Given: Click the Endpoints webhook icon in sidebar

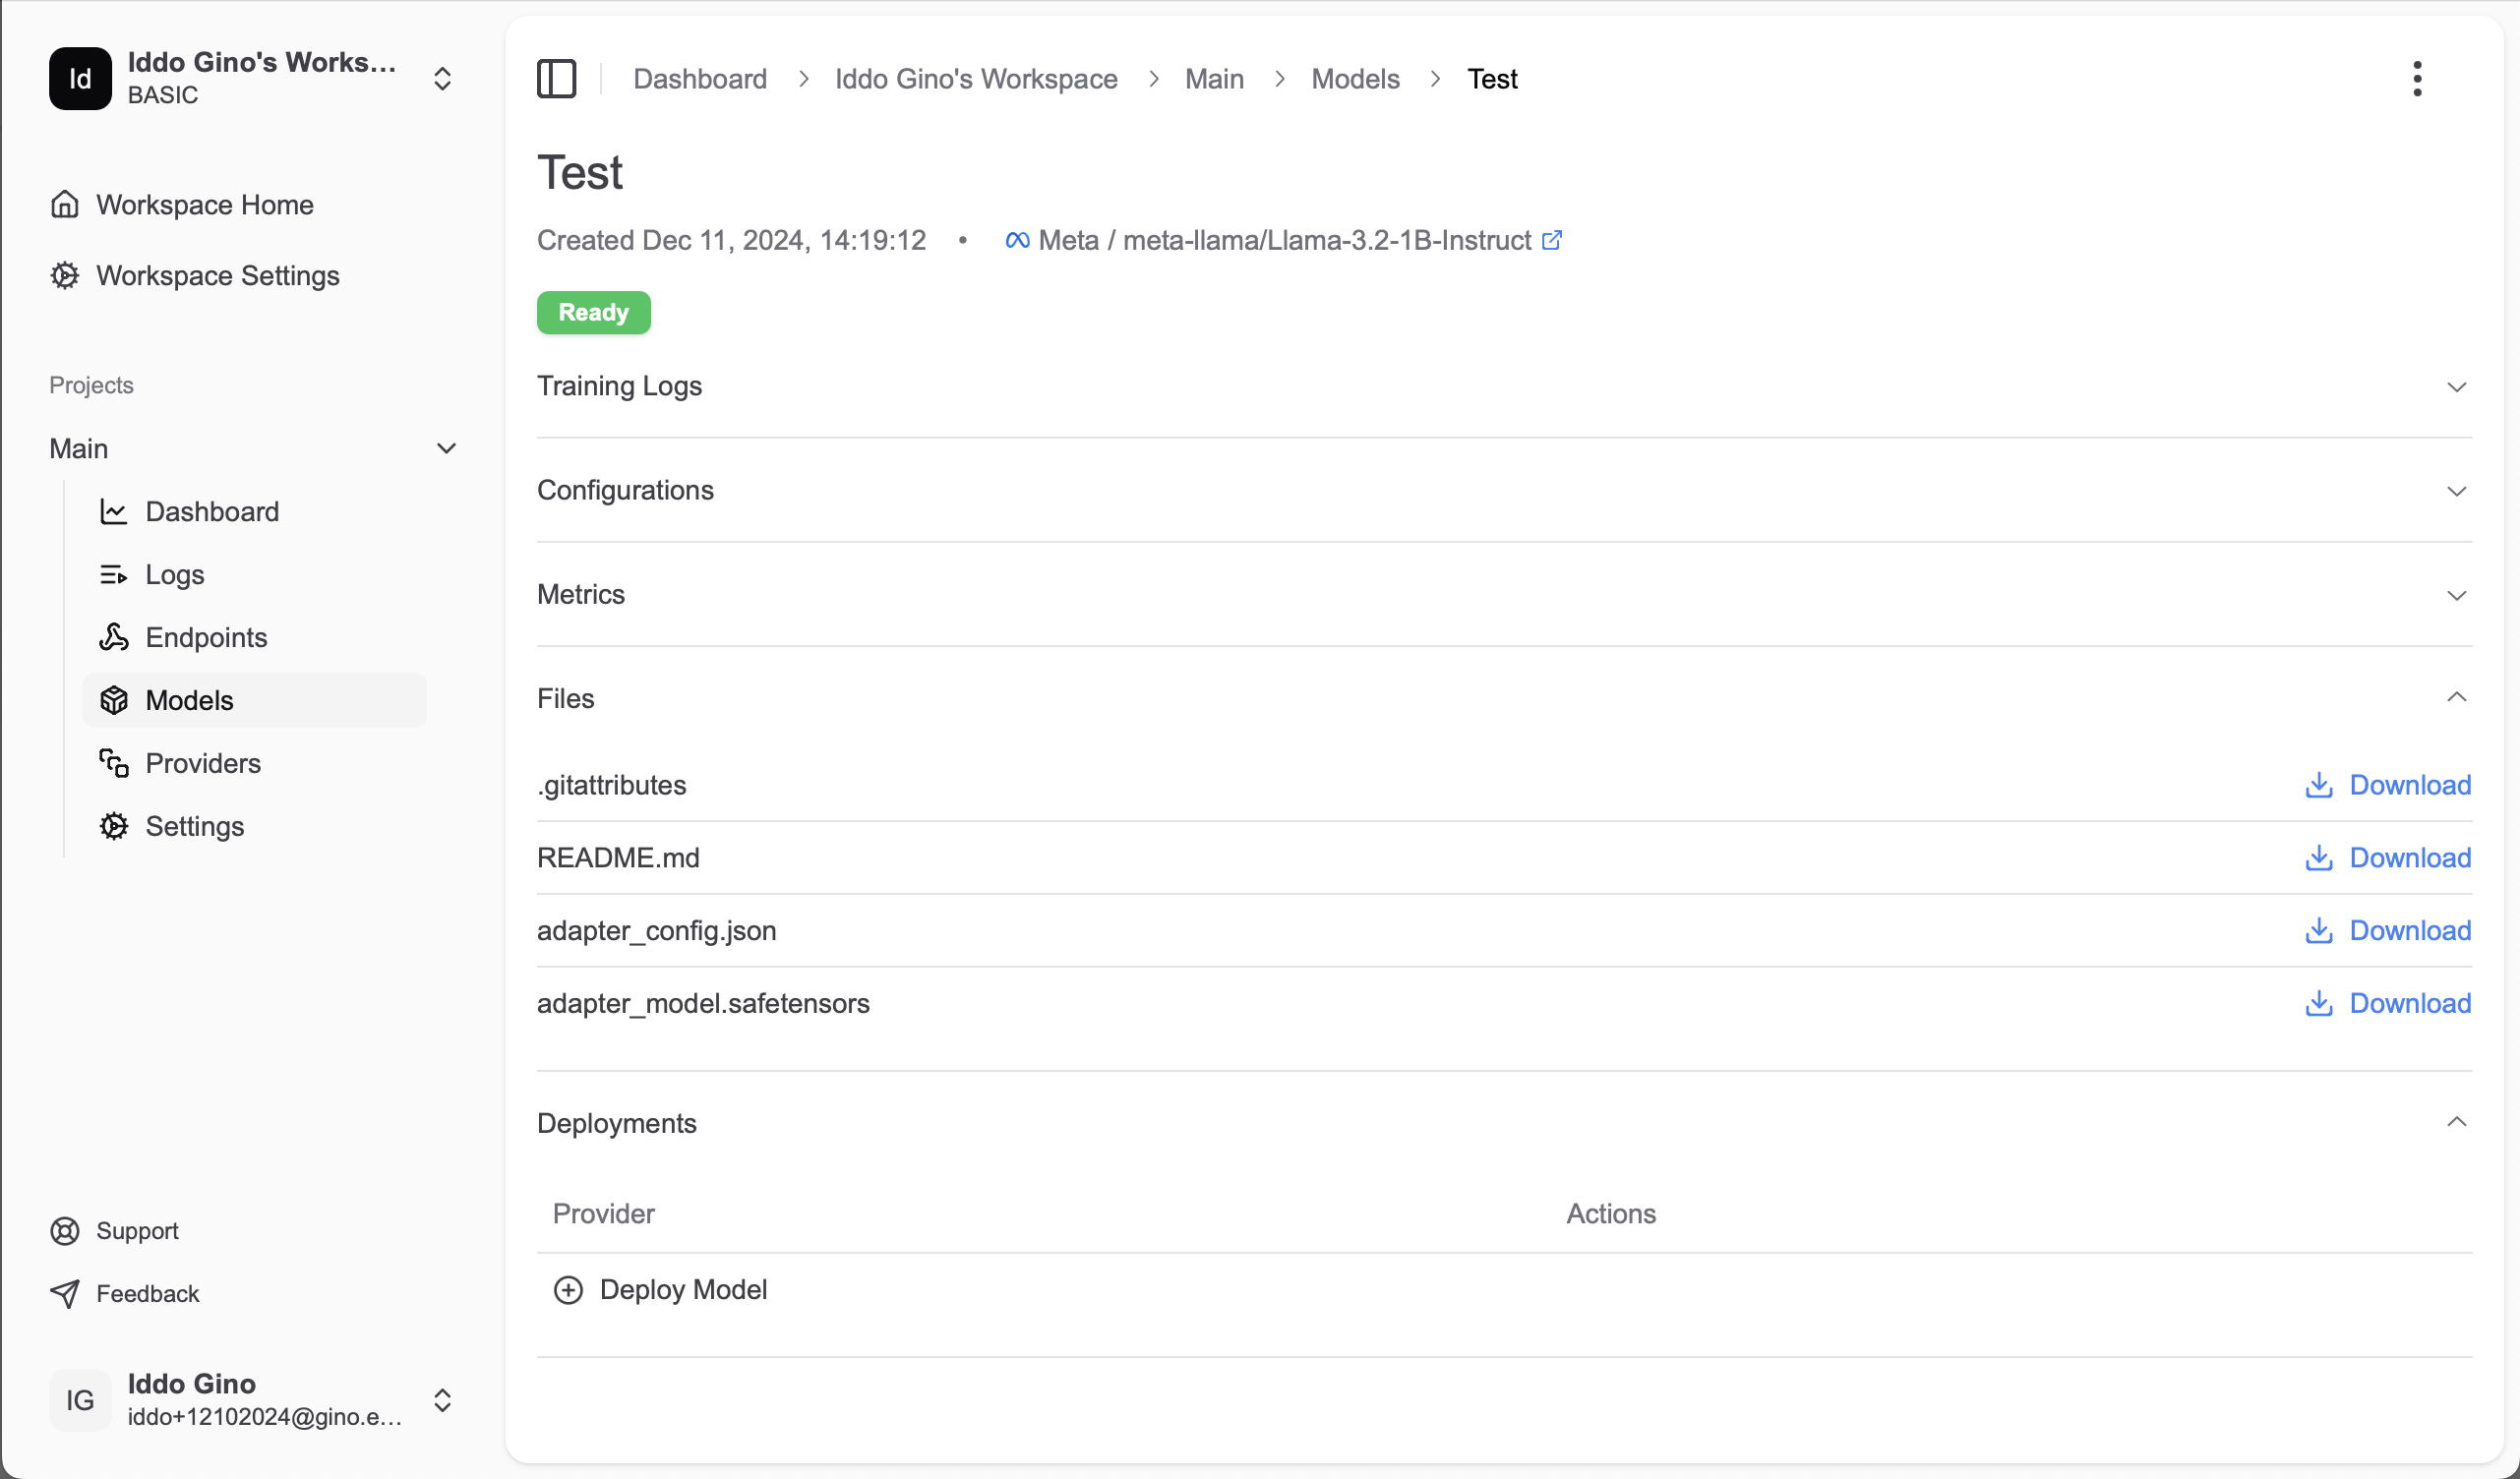Looking at the screenshot, I should 113,637.
